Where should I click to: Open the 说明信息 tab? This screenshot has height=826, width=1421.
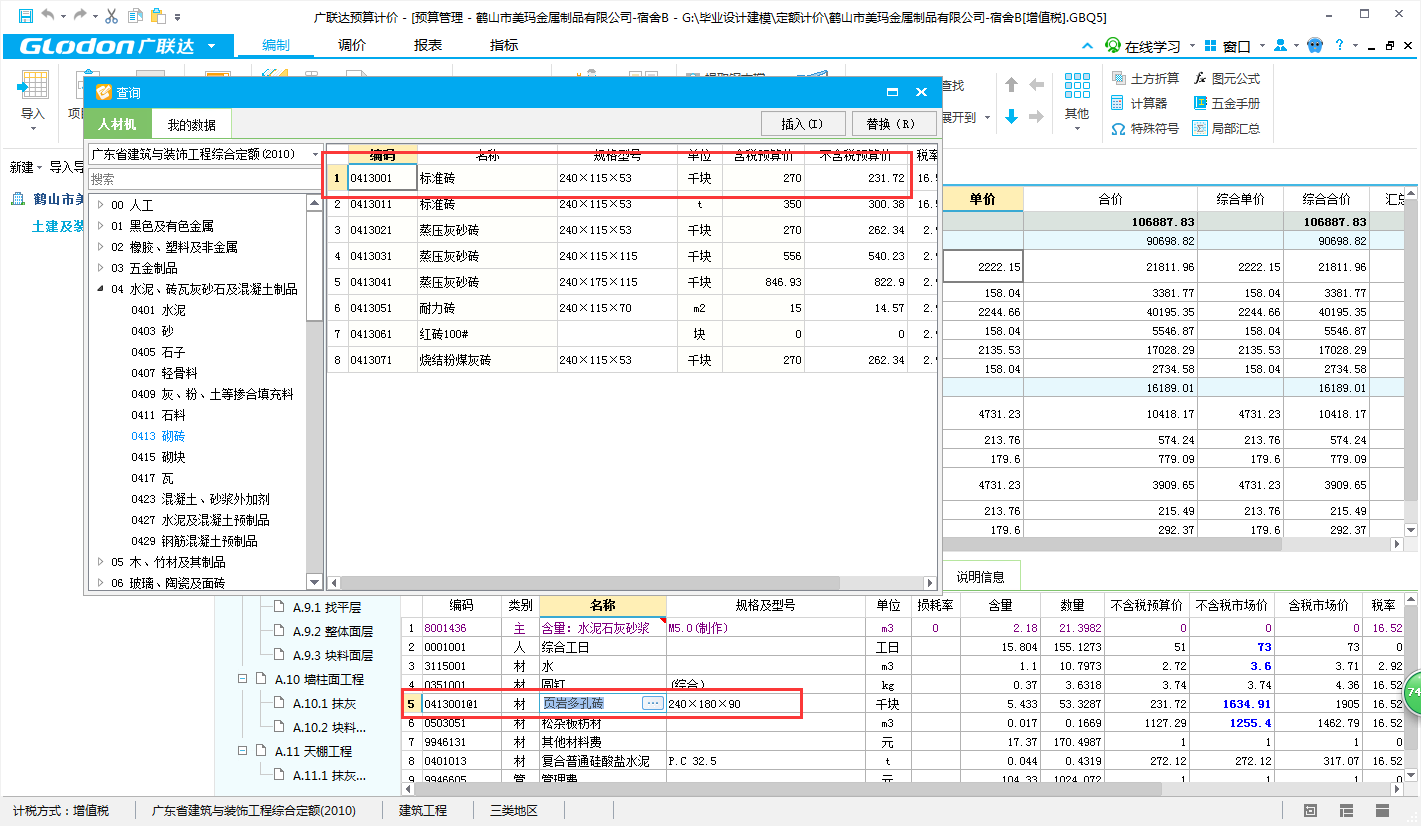pos(981,576)
